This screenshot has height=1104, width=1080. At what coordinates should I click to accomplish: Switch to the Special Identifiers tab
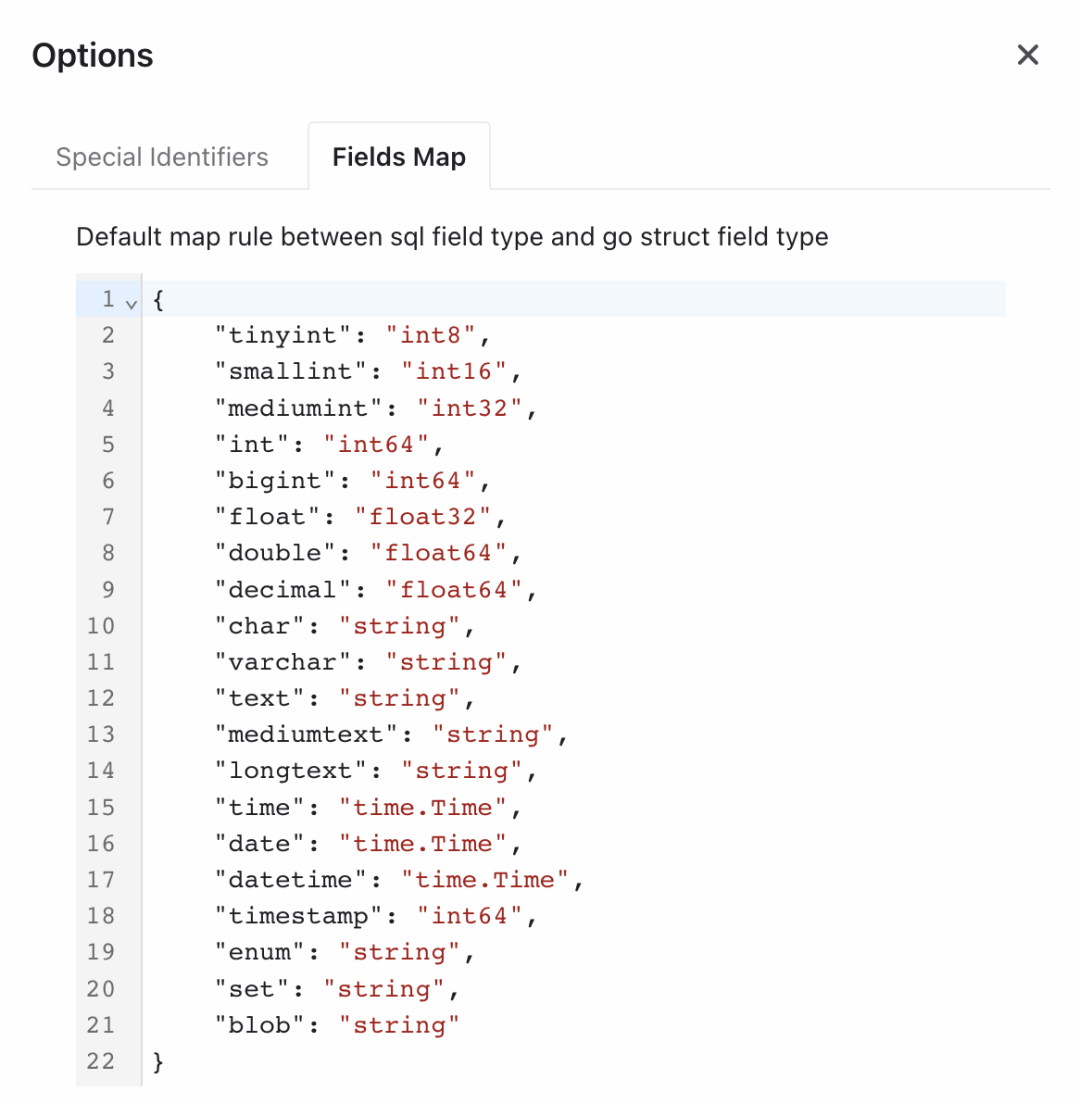(162, 156)
